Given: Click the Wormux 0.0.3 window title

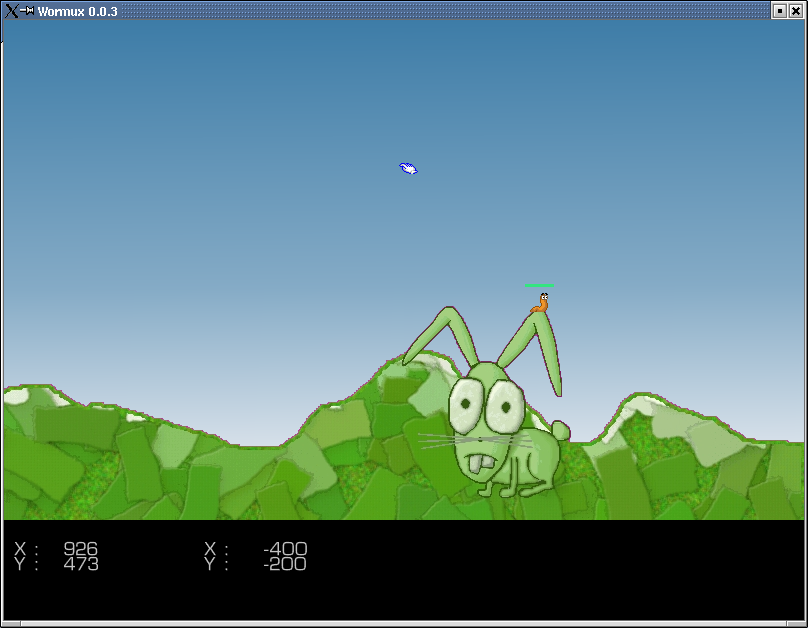Looking at the screenshot, I should pos(79,11).
